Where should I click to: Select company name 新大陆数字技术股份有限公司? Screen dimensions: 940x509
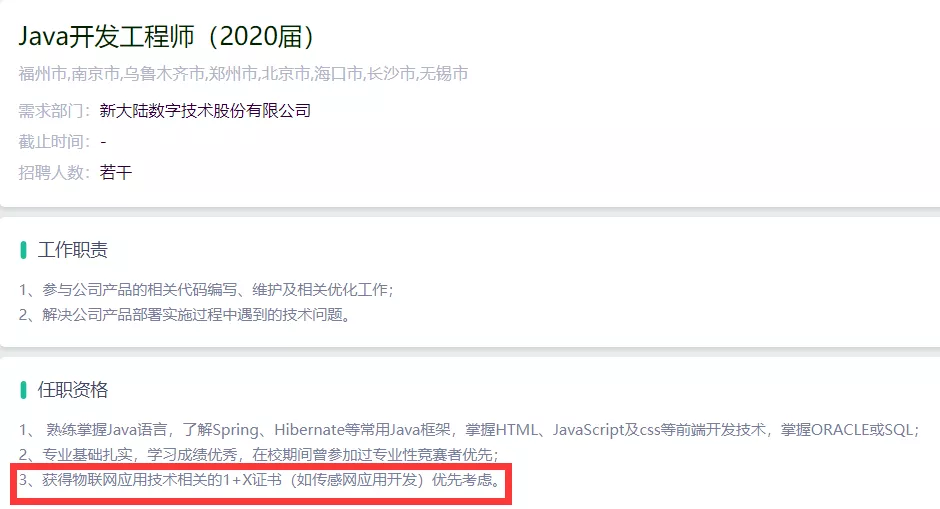click(x=205, y=111)
